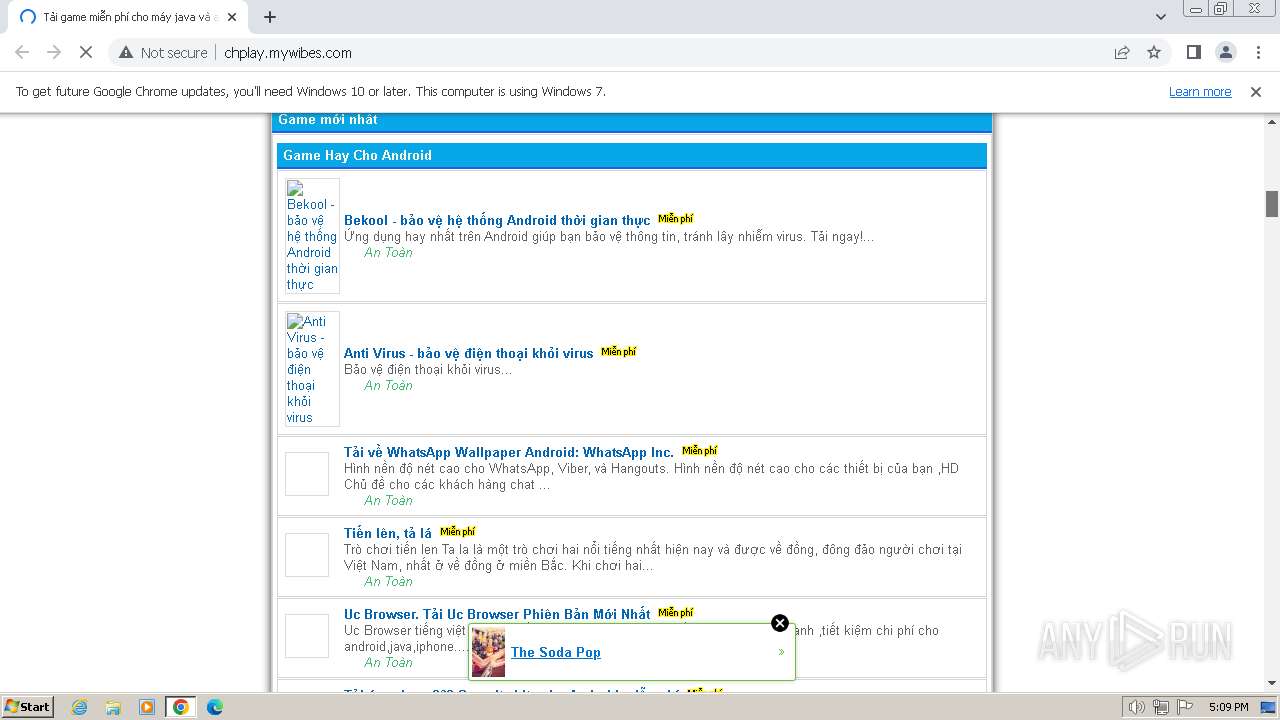Screen dimensions: 1280x720
Task: Launch Microsoft Edge from taskbar
Action: [x=214, y=707]
